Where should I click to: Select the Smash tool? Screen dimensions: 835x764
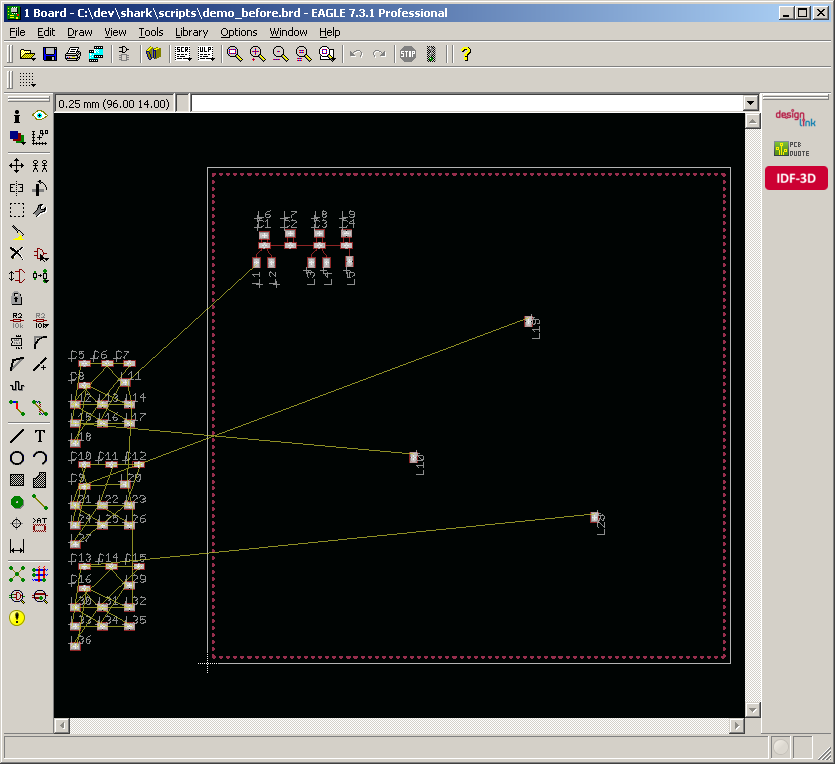[x=17, y=342]
